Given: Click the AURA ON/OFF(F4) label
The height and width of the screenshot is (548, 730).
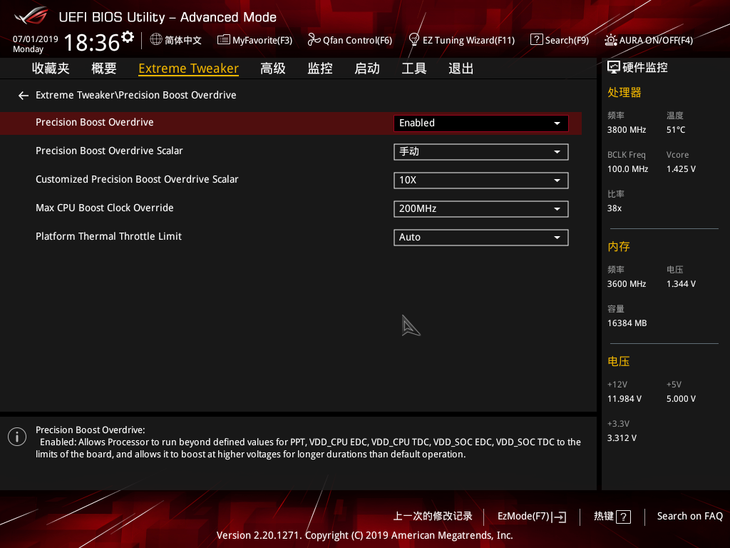Looking at the screenshot, I should (656, 41).
